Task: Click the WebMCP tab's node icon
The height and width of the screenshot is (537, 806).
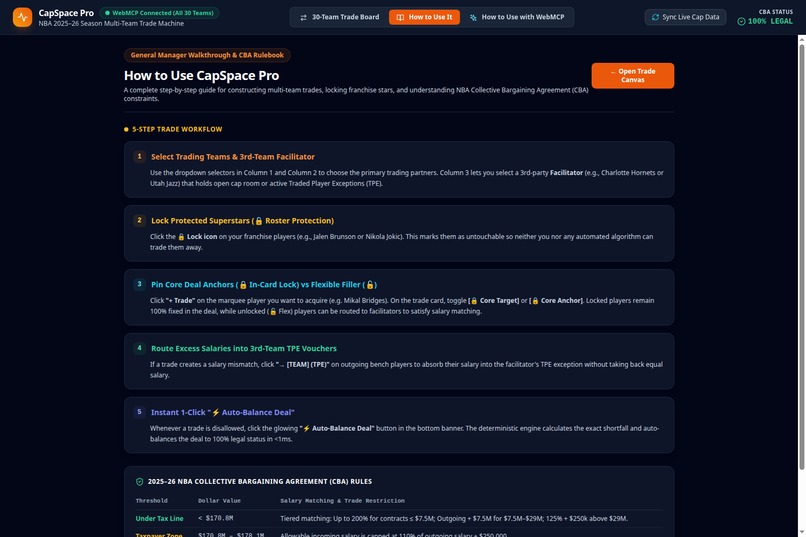Action: (x=473, y=17)
